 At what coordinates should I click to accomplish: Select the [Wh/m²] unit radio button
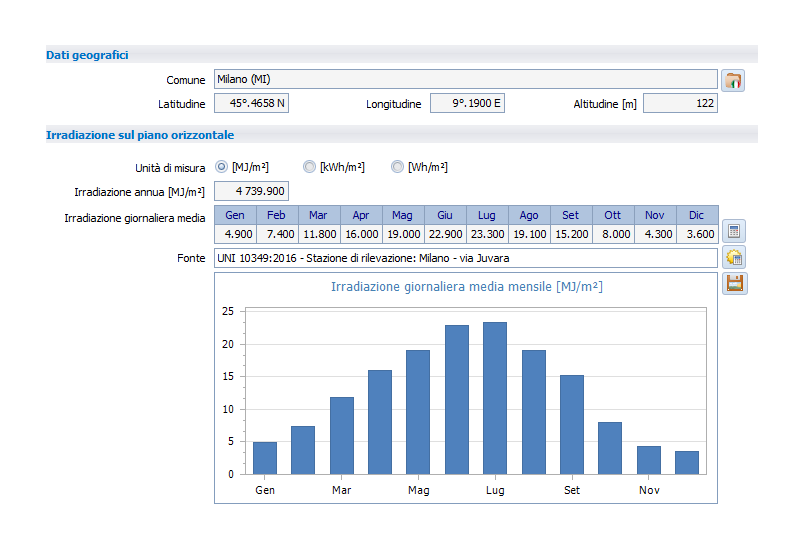[x=397, y=167]
